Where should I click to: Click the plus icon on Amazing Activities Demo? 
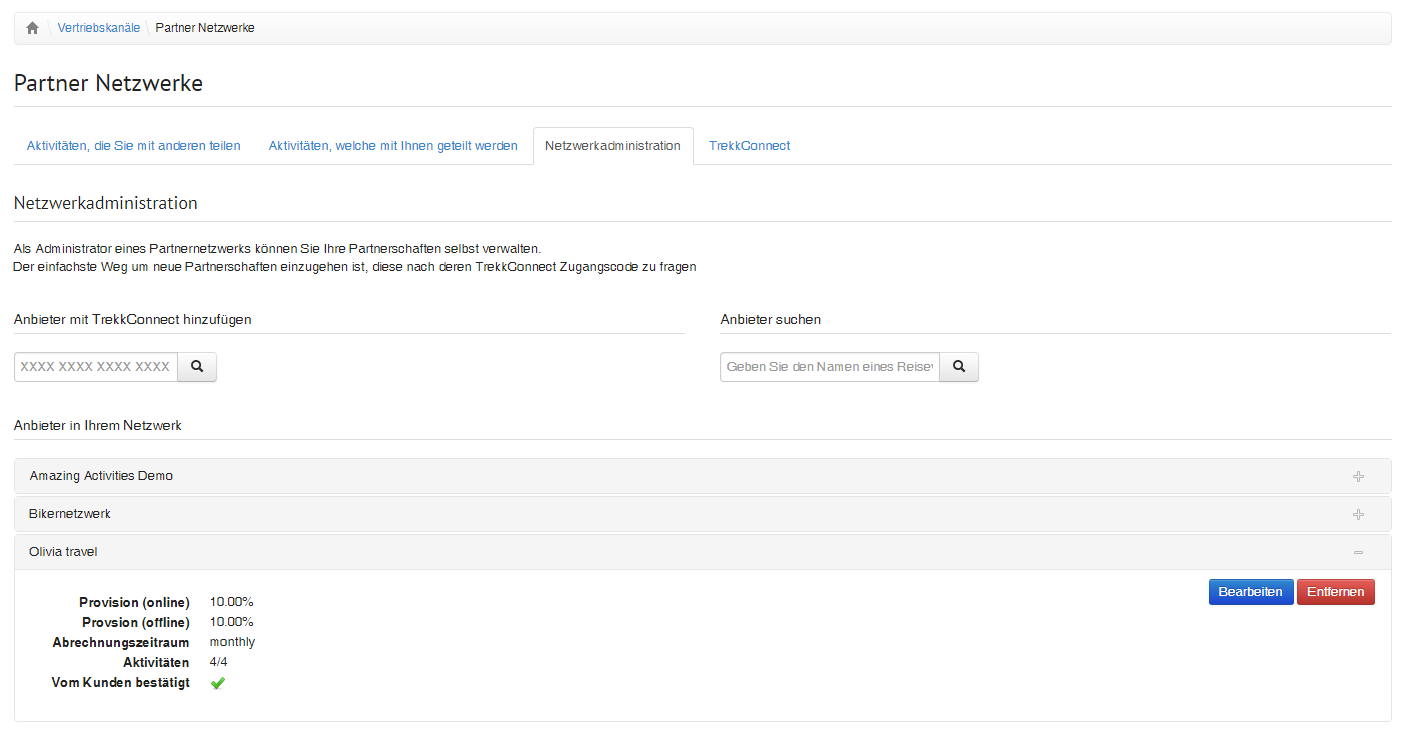(1358, 477)
